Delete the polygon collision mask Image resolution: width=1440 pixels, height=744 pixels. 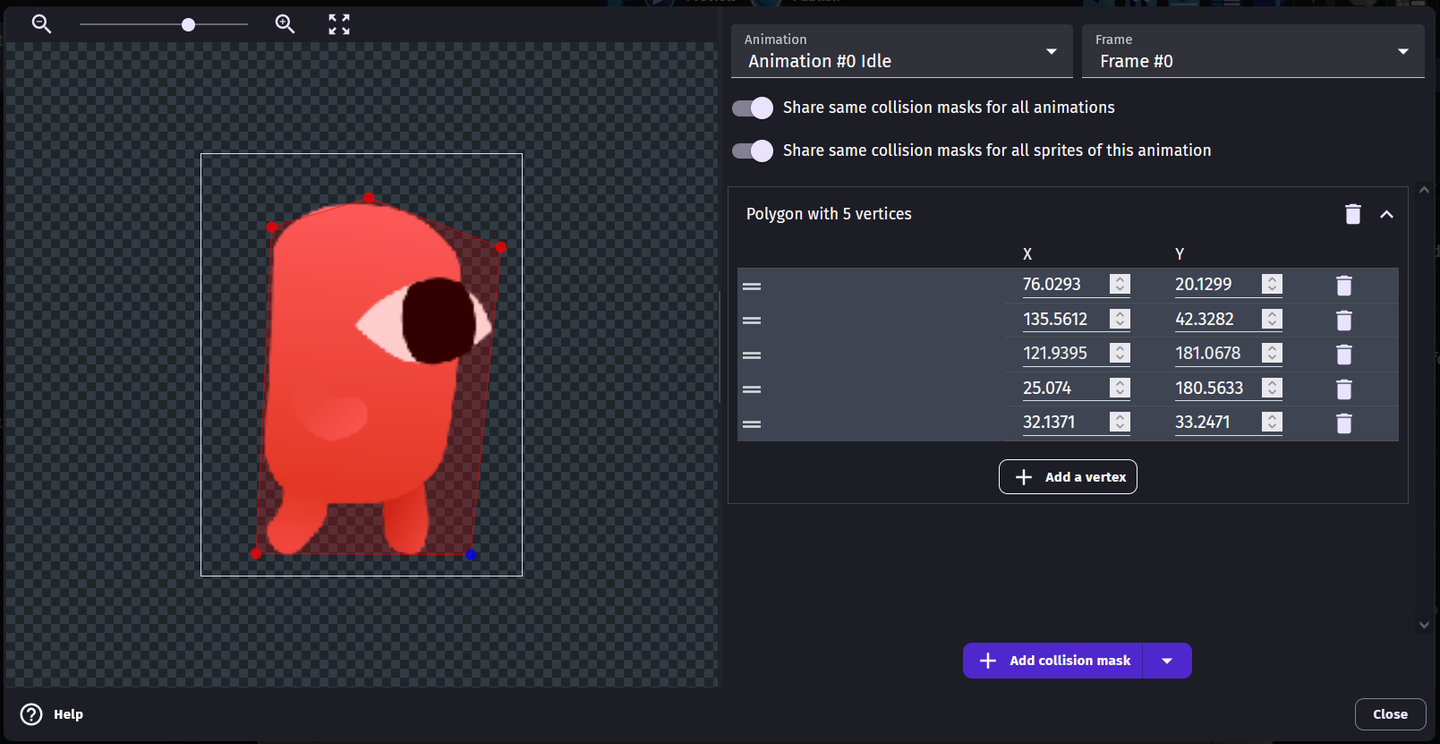tap(1353, 214)
